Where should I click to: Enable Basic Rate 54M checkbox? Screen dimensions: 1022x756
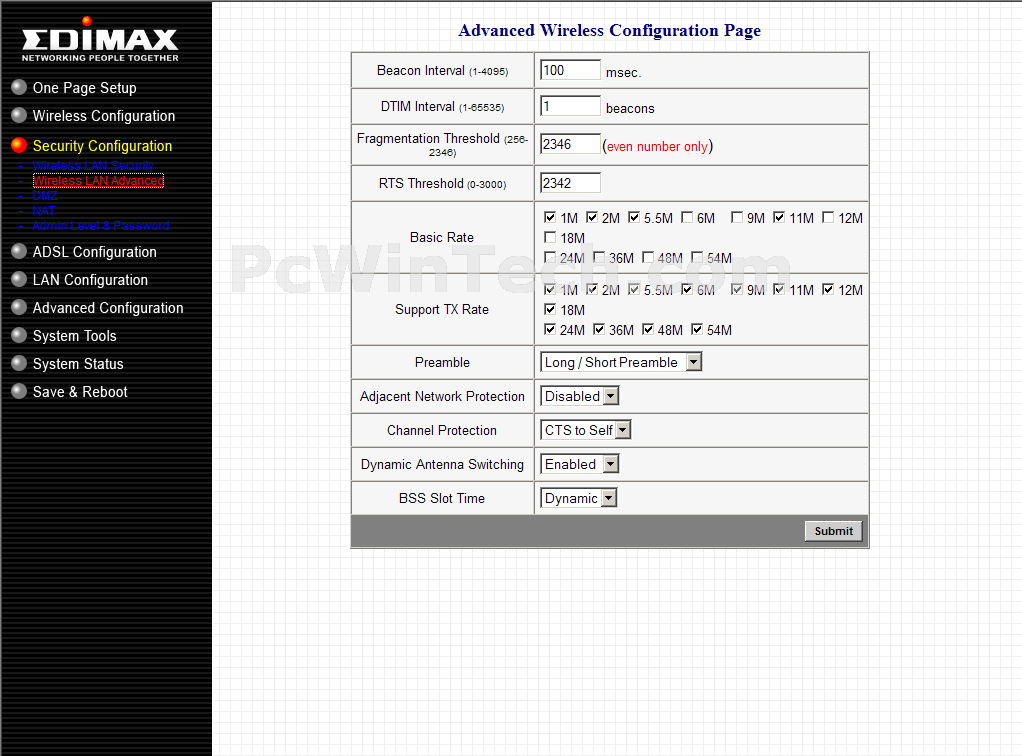697,257
